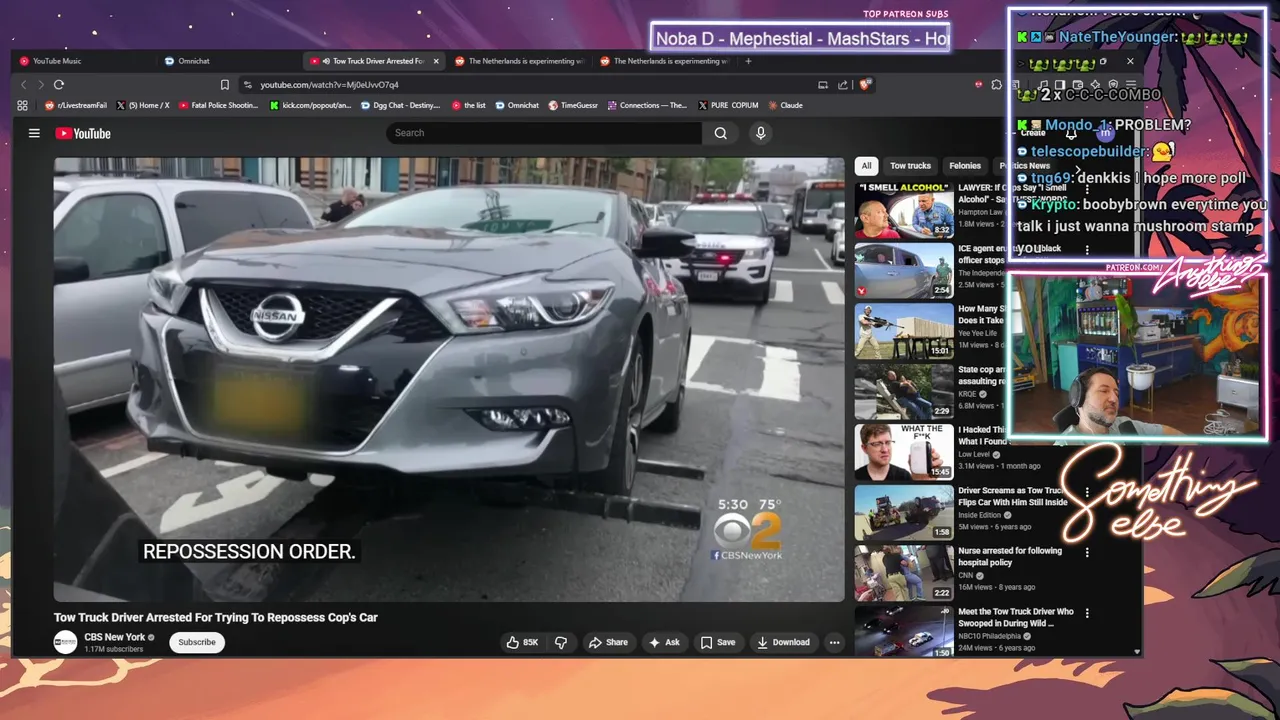1280x720 pixels.
Task: Click the share icon in the address bar
Action: pyautogui.click(x=843, y=85)
